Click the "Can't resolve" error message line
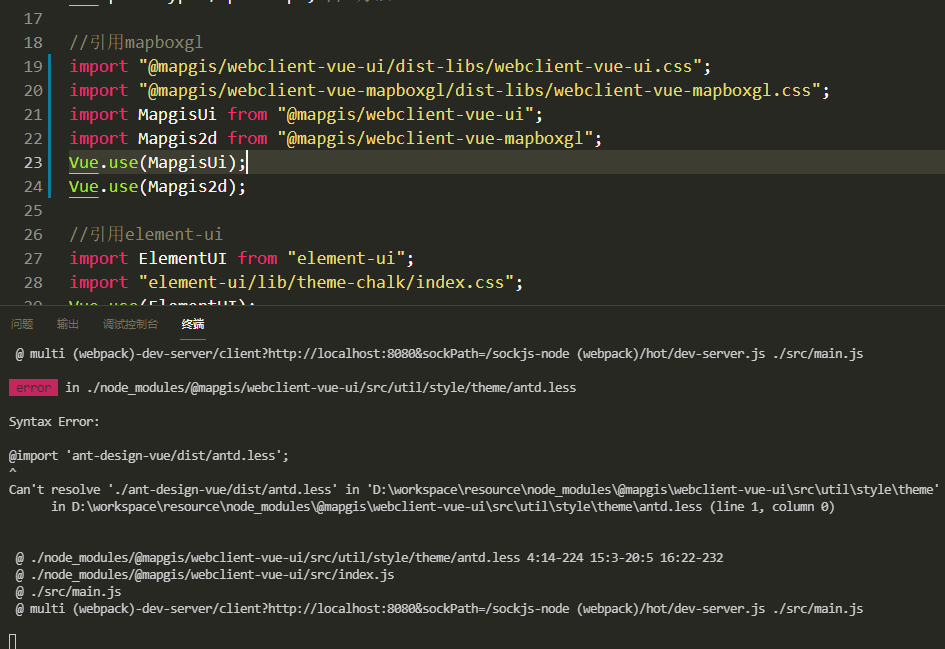This screenshot has height=649, width=945. [x=474, y=489]
